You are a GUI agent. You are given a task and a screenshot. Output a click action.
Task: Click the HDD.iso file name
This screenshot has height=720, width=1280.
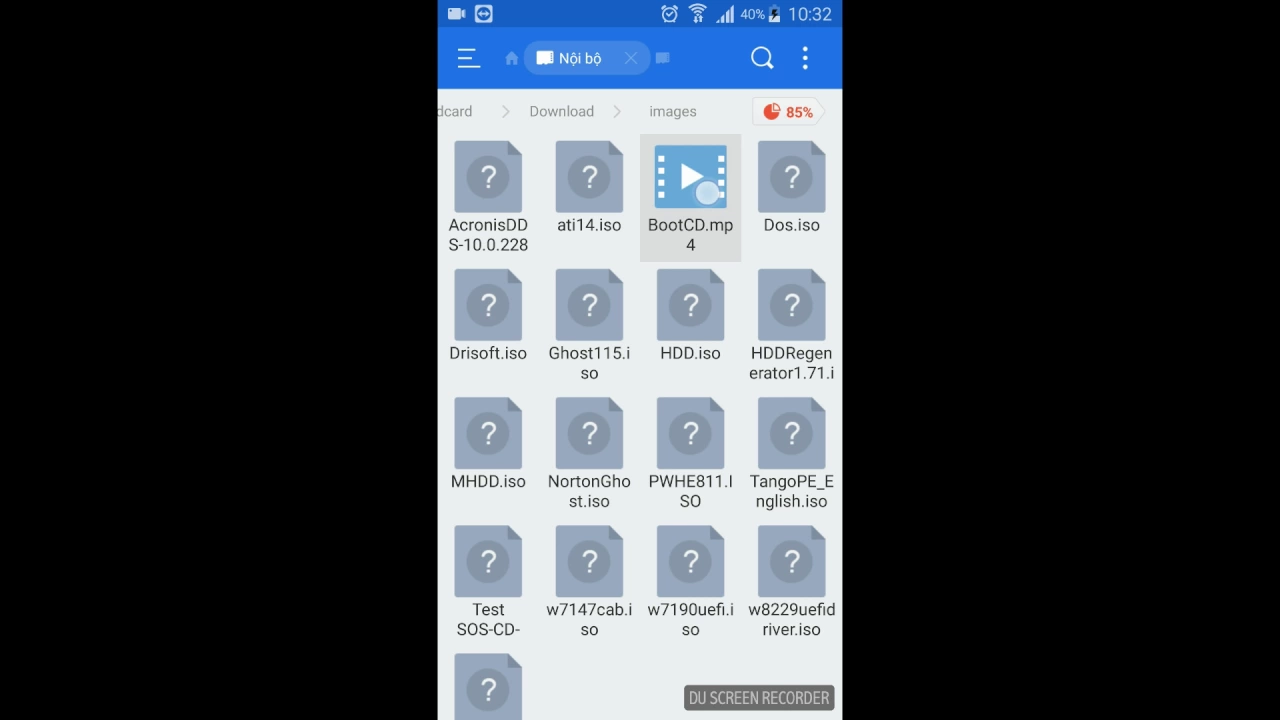690,353
